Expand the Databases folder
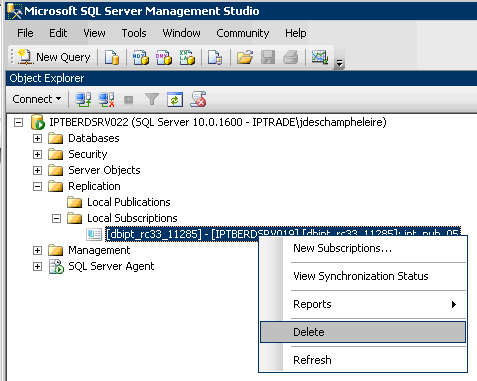The height and width of the screenshot is (381, 477). tap(37, 138)
